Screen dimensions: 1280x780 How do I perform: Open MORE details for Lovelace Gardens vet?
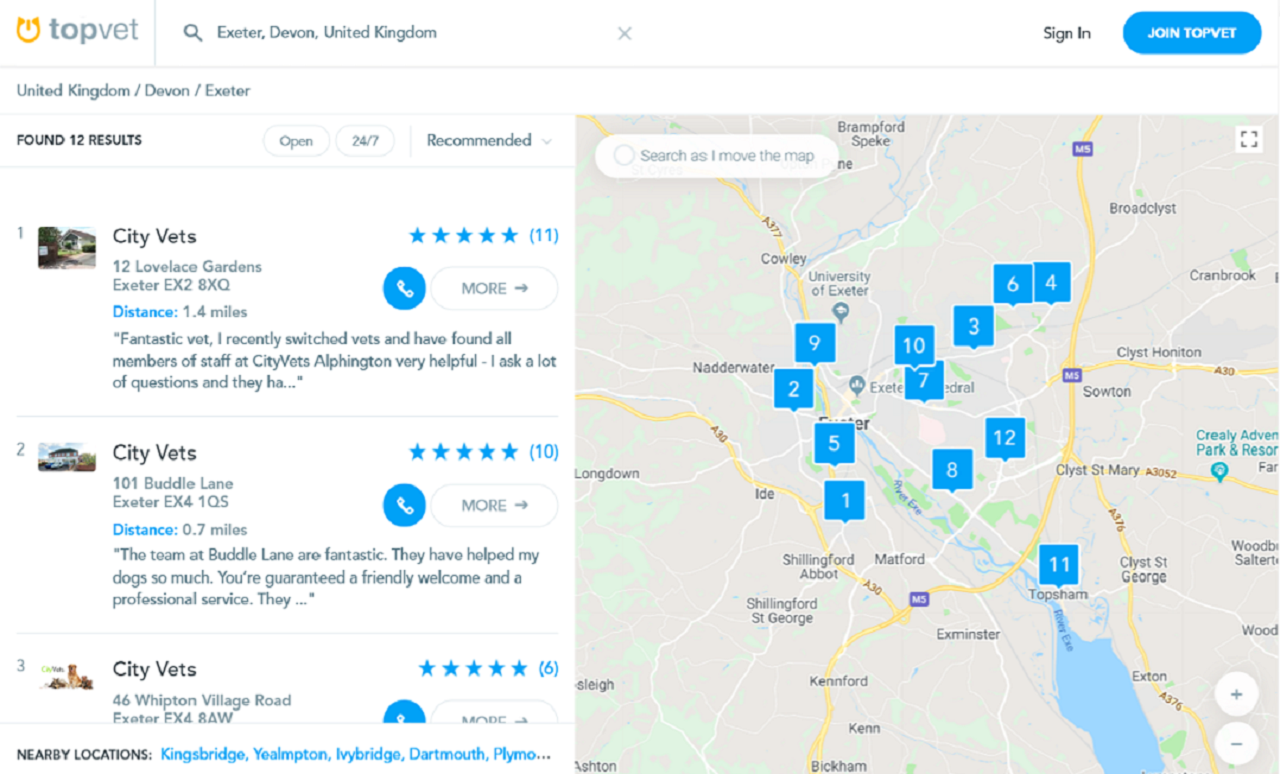click(494, 288)
